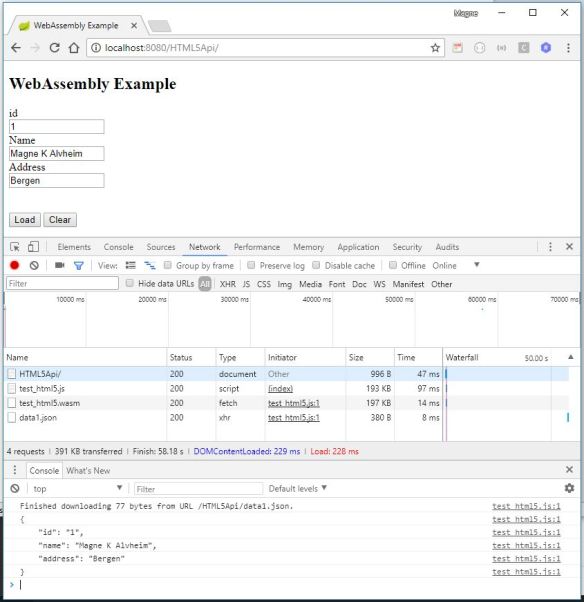Bookmark this page with the star icon

tap(435, 48)
